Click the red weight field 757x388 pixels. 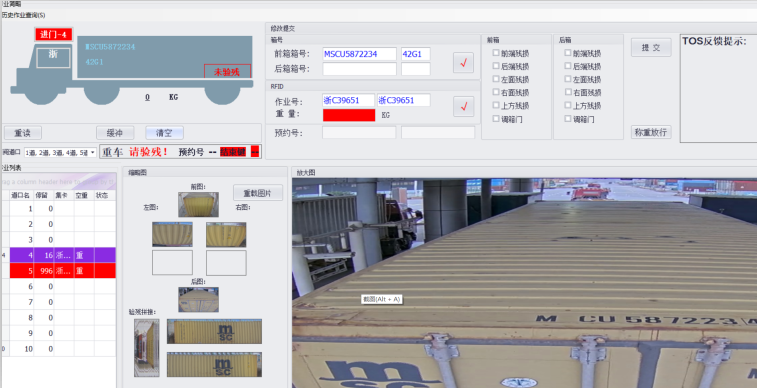[x=349, y=115]
